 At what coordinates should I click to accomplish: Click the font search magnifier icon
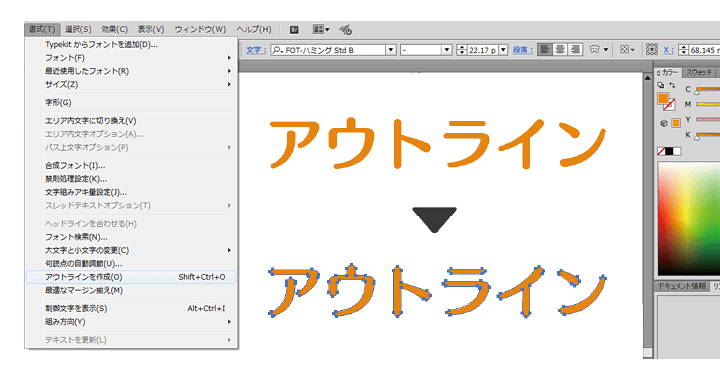277,50
